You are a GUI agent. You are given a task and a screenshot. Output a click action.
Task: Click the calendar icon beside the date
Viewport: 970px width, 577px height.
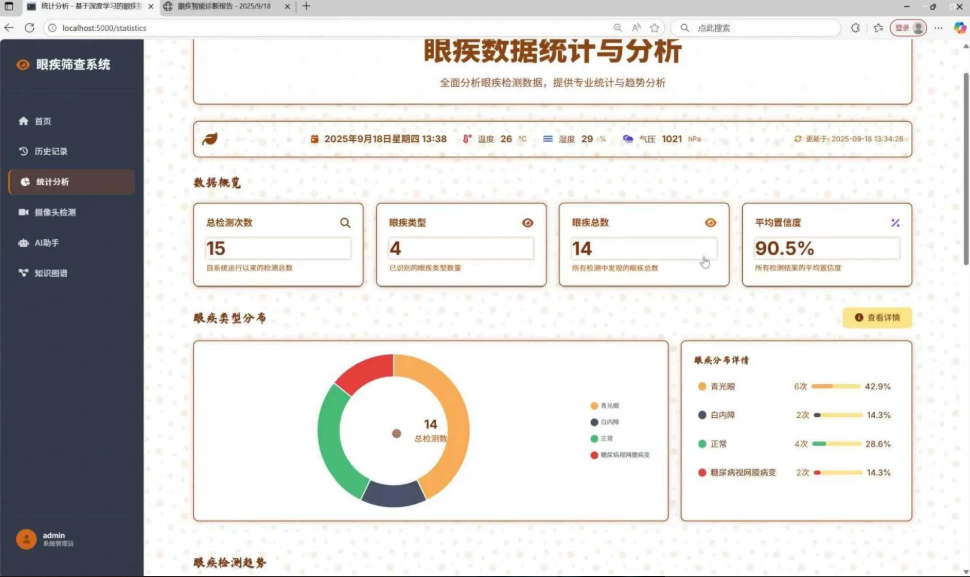tap(314, 139)
